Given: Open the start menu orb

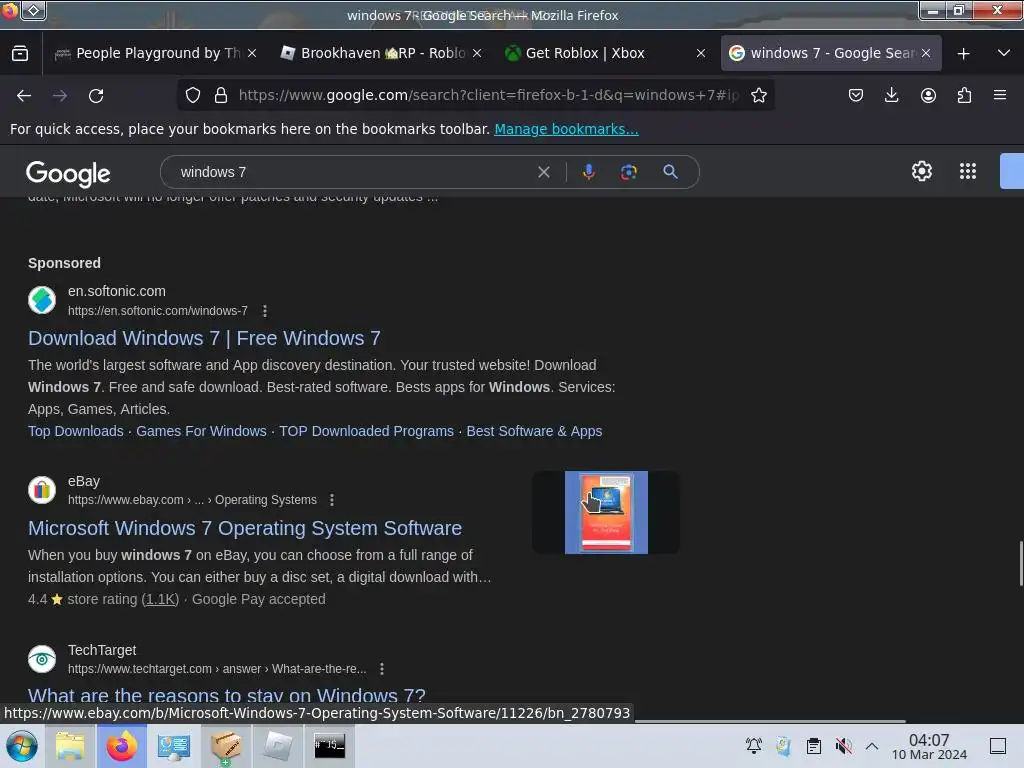Looking at the screenshot, I should (22, 746).
